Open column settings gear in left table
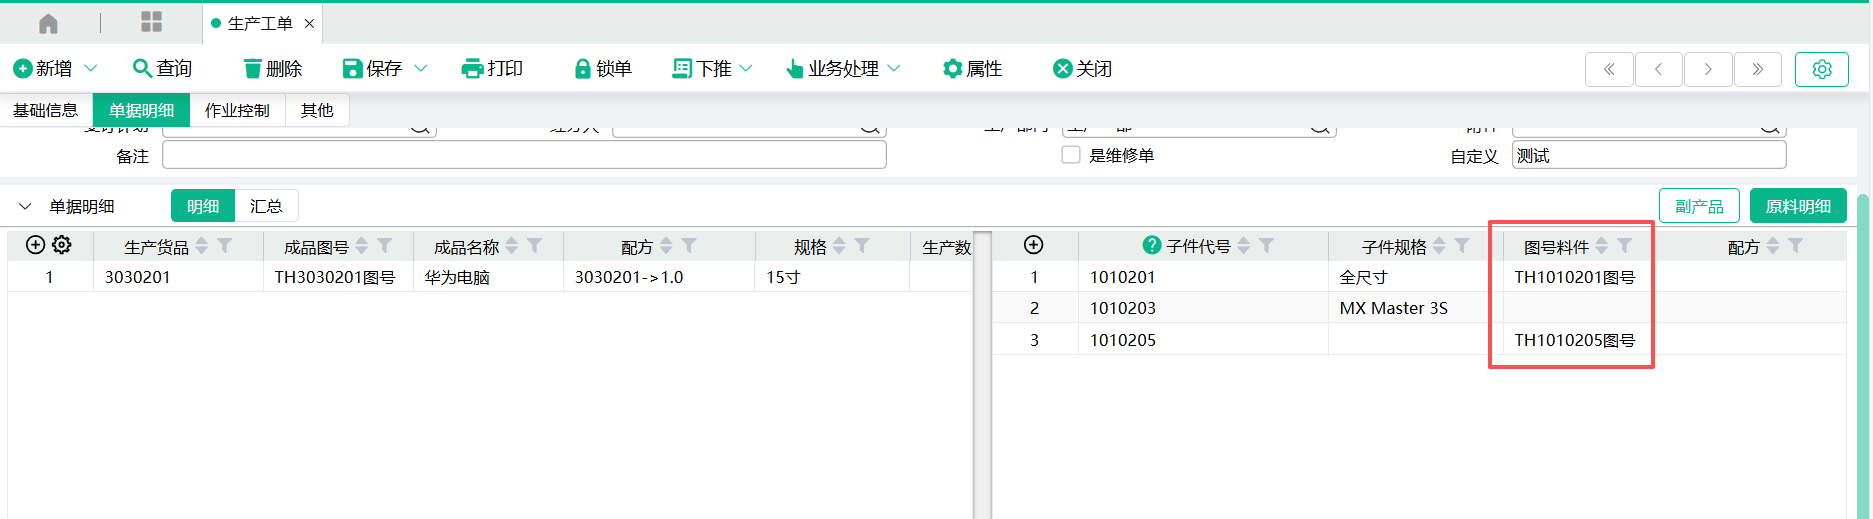This screenshot has height=519, width=1873. pyautogui.click(x=62, y=245)
